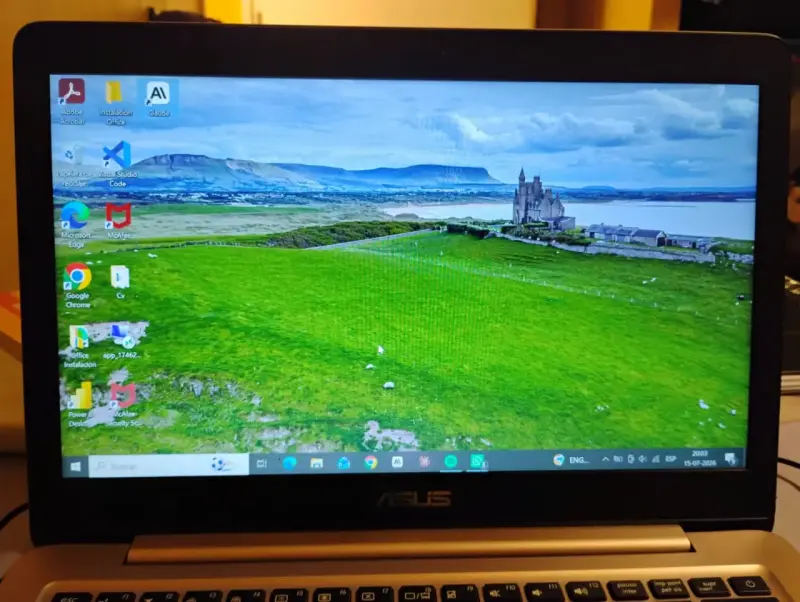Screen dimensions: 800x602
Task: Open the Windows Start menu
Action: [x=76, y=466]
